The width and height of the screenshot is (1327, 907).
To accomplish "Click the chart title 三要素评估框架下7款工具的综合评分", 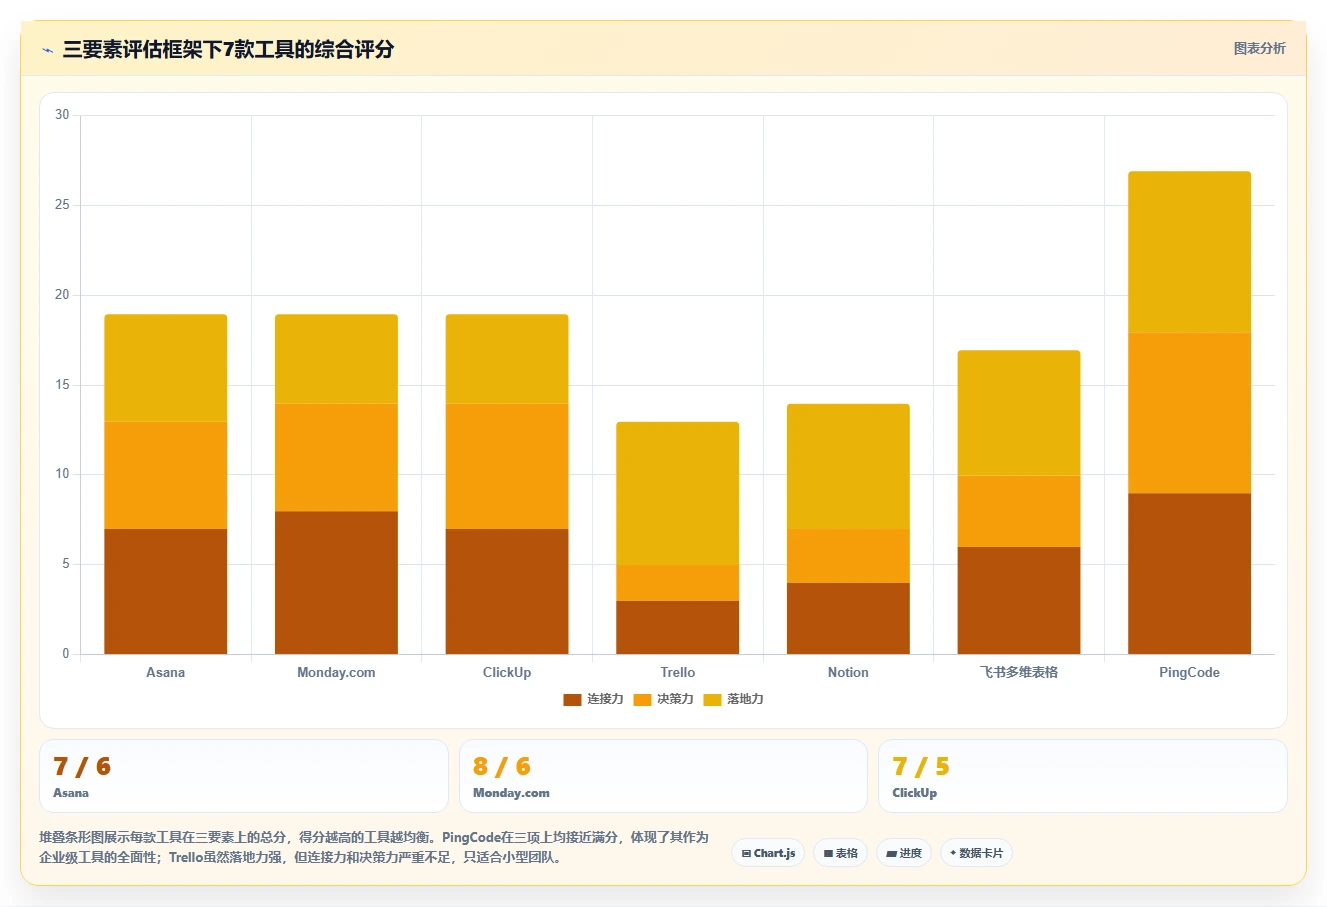I will [228, 49].
